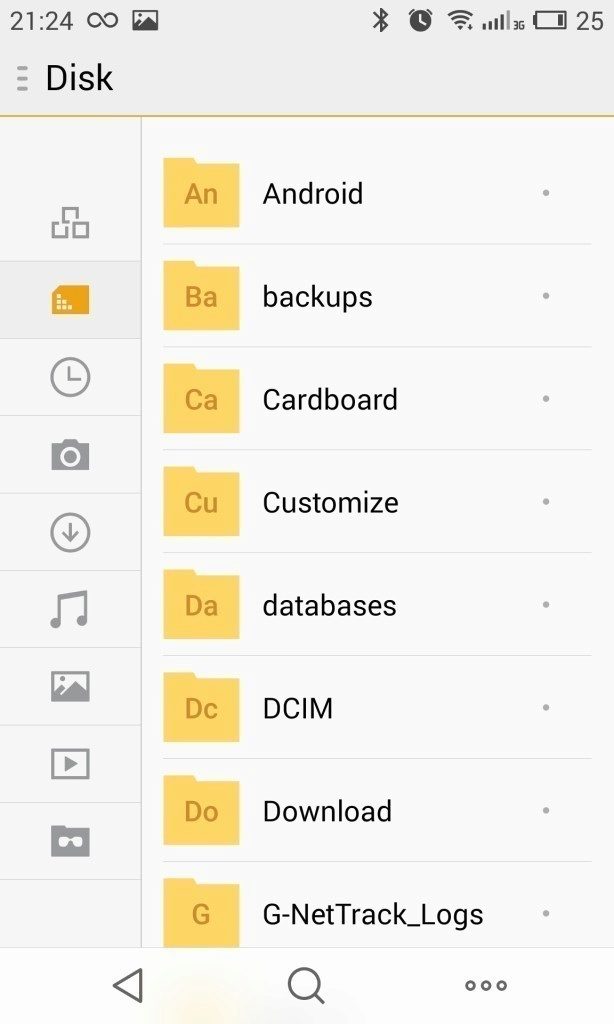Open the pictures category icon
Viewport: 614px width, 1024px height.
[x=70, y=686]
